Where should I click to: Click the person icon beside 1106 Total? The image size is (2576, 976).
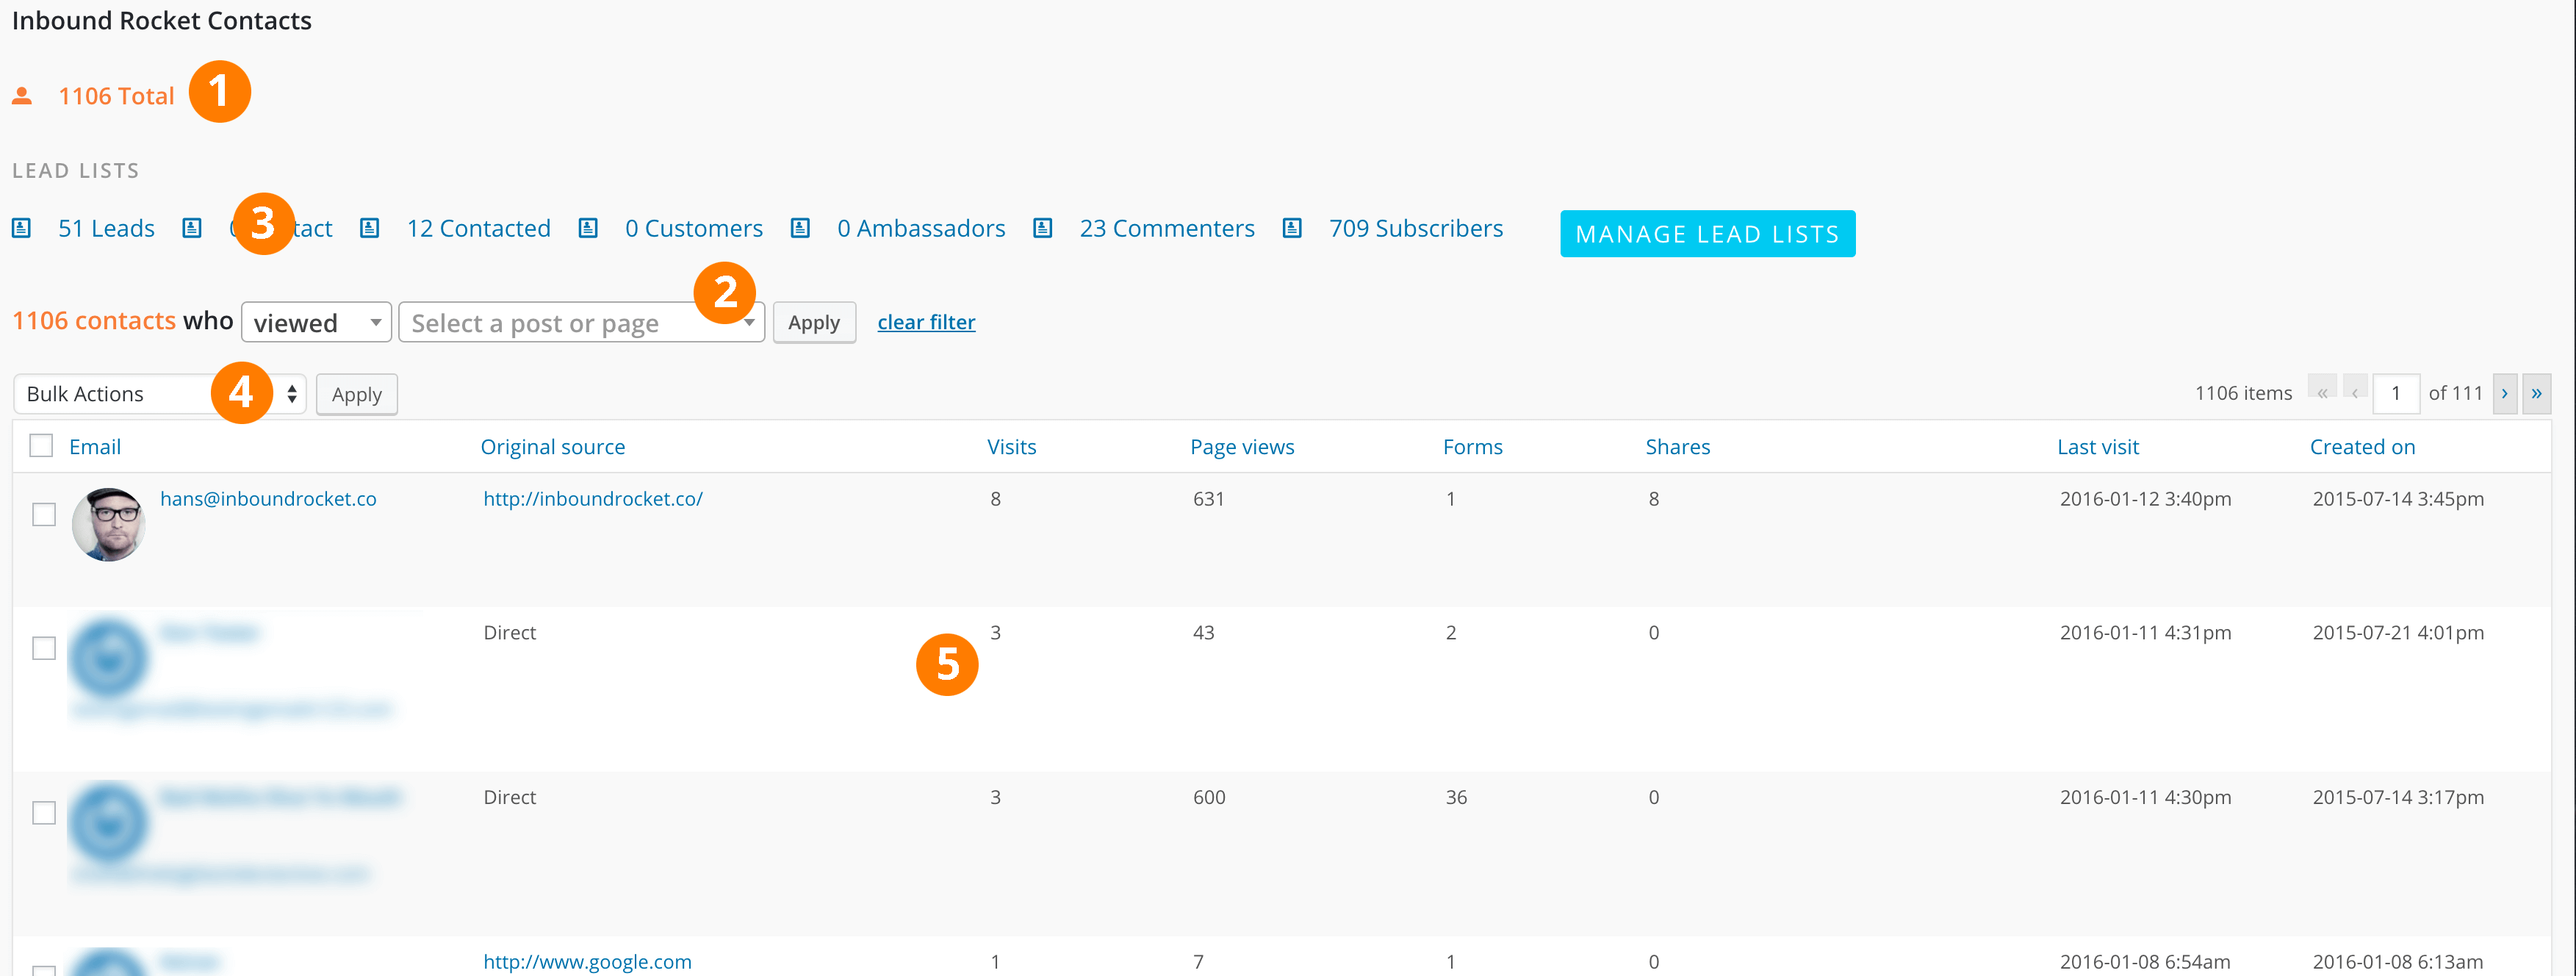tap(22, 96)
